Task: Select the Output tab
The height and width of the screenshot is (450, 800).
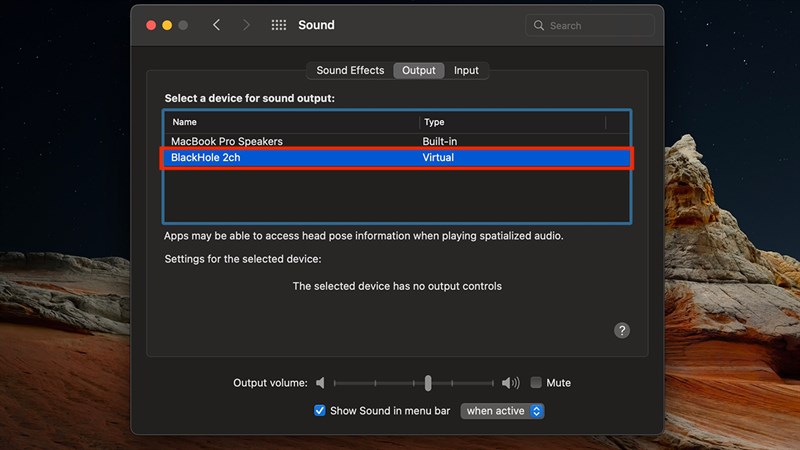Action: coord(419,70)
